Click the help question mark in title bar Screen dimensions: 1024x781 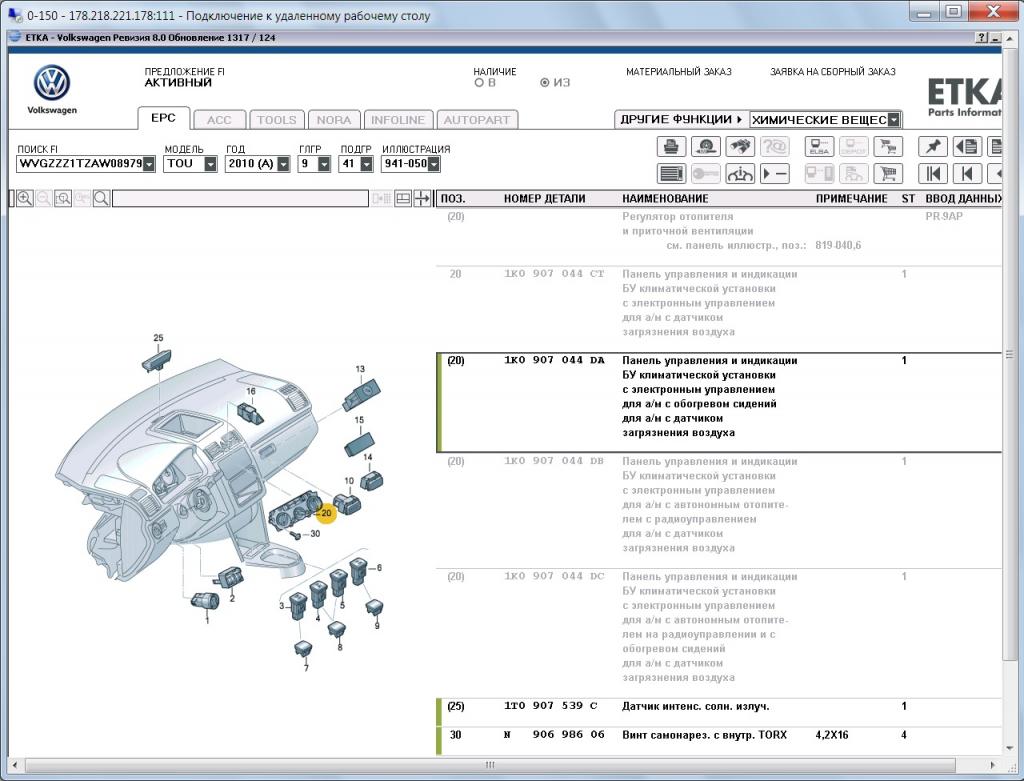point(982,38)
